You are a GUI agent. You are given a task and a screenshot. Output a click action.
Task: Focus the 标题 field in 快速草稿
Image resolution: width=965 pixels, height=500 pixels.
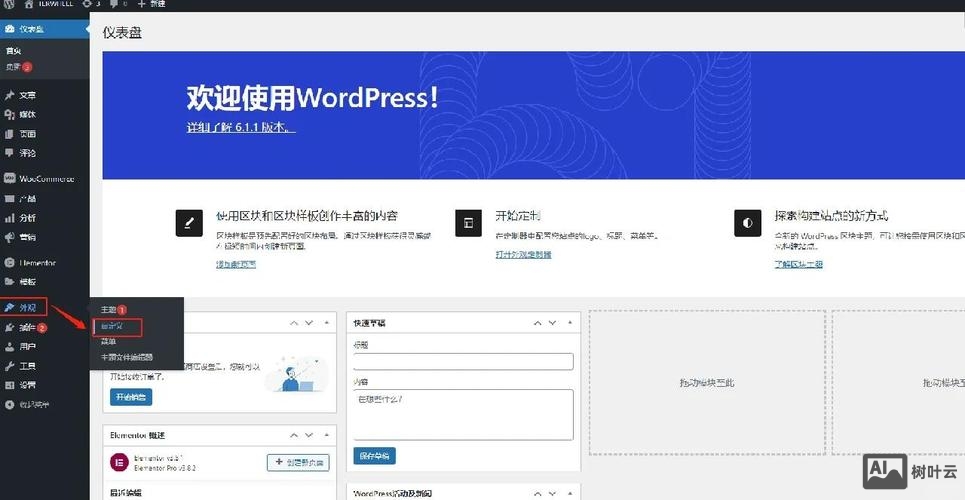tap(463, 361)
